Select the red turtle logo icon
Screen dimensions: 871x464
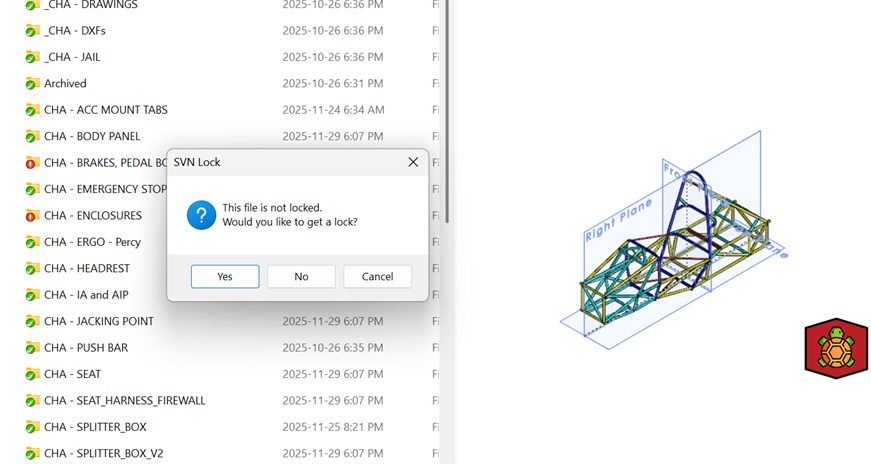click(836, 349)
